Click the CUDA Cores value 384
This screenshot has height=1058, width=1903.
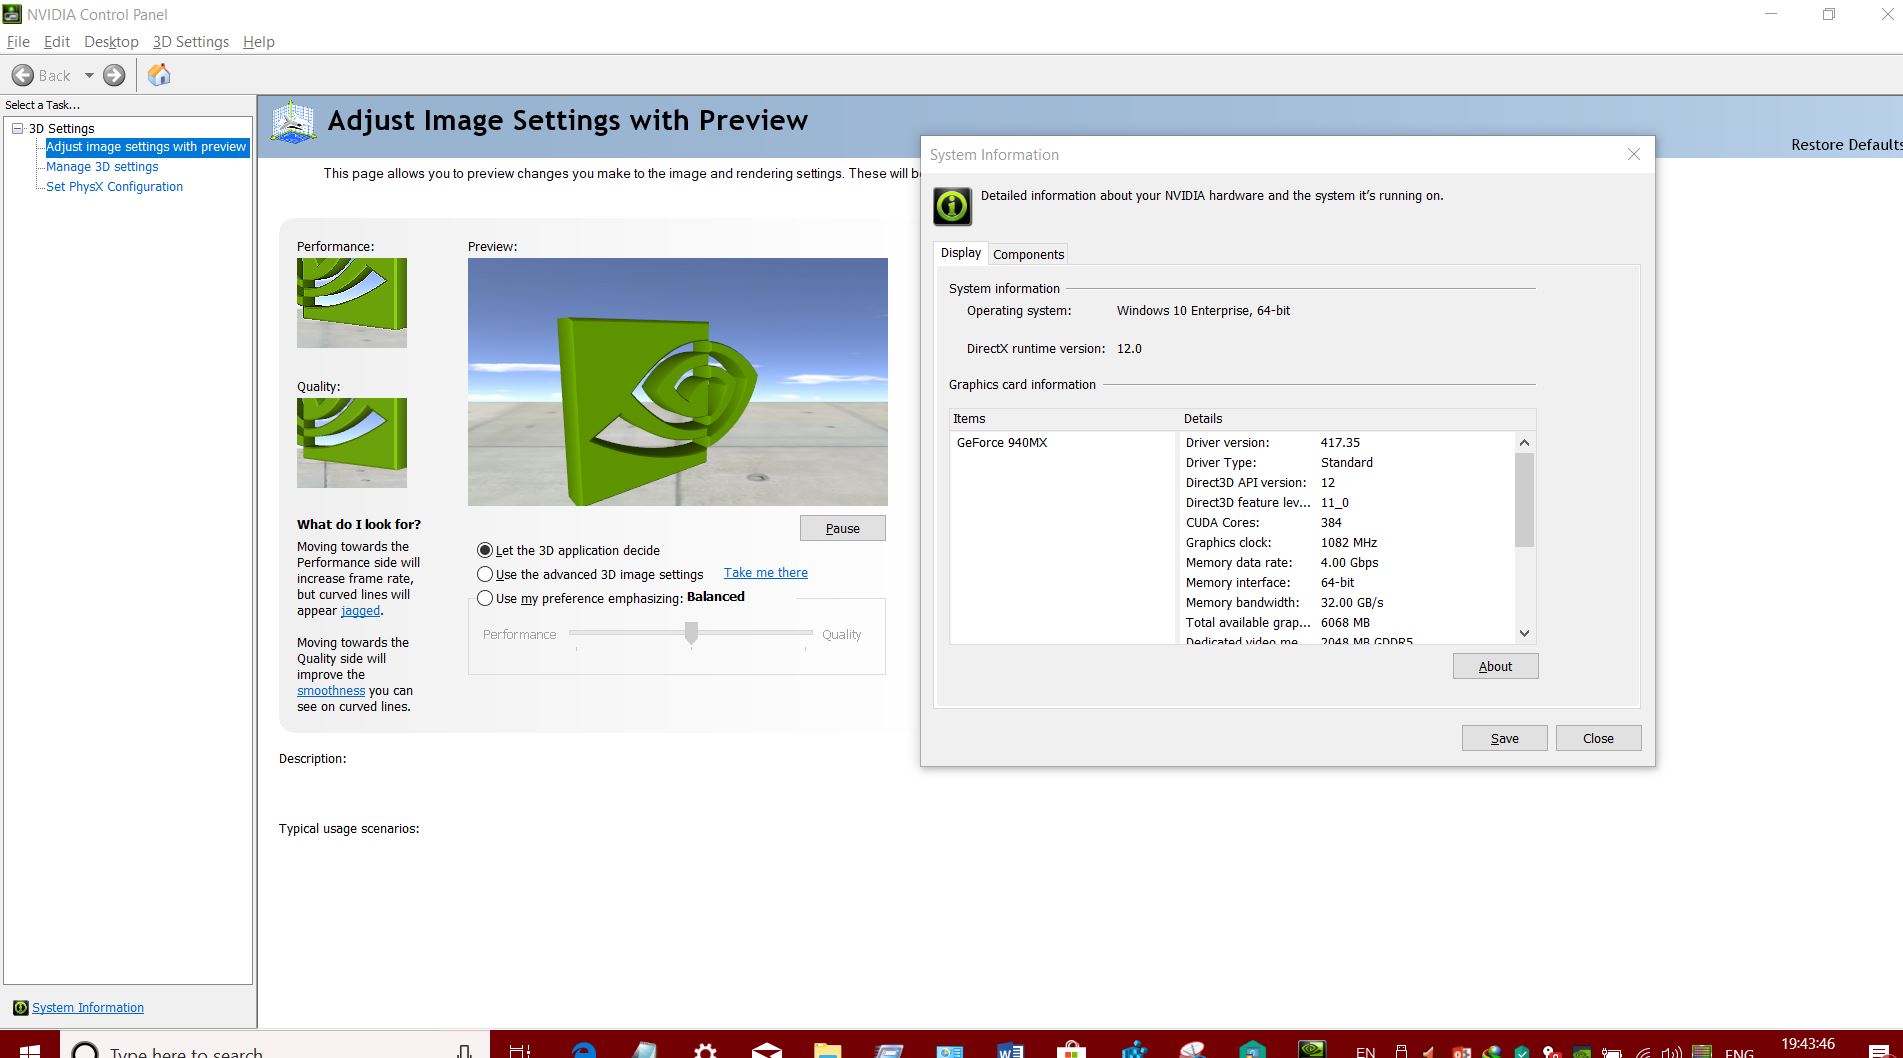pyautogui.click(x=1331, y=522)
